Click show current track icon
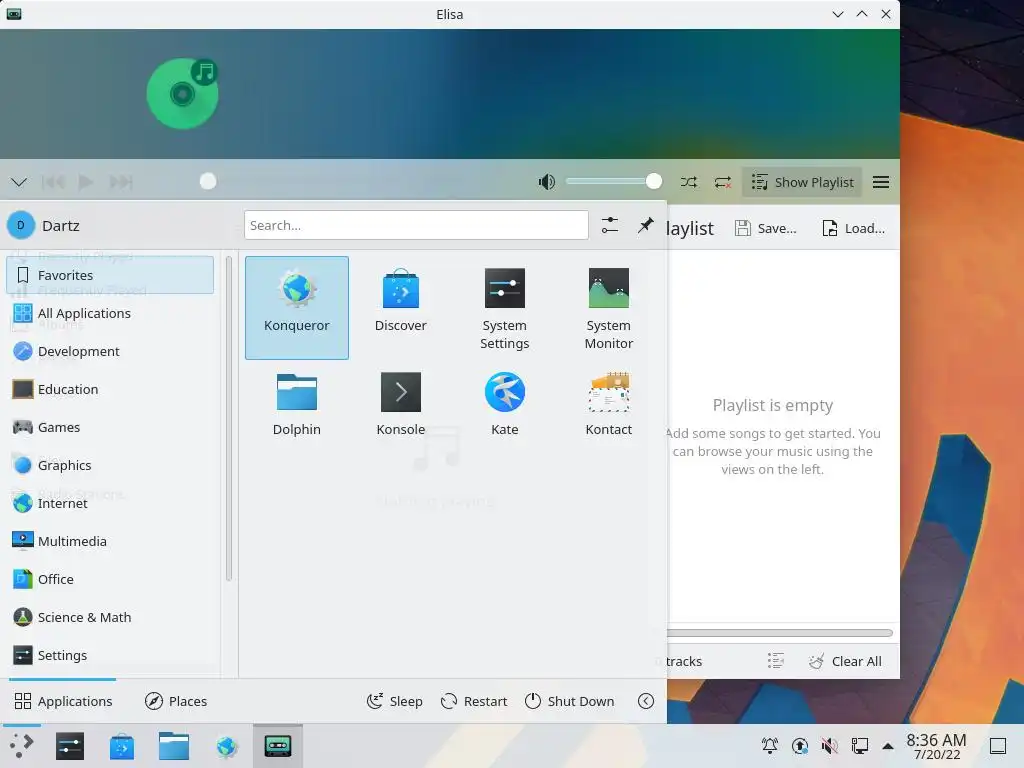The height and width of the screenshot is (768, 1024). pos(775,661)
